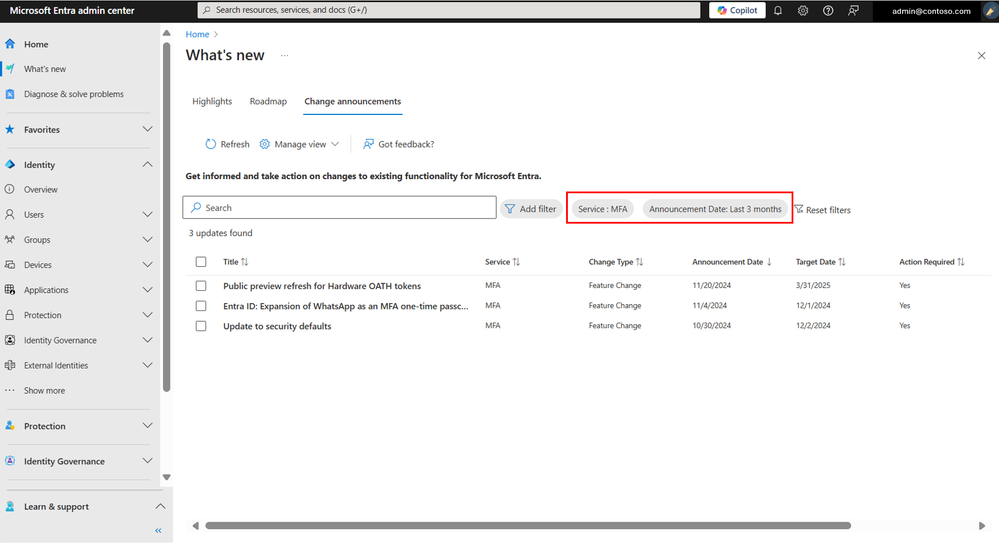Click the Identity Governance icon under Identity
The width and height of the screenshot is (999, 553).
tap(10, 340)
